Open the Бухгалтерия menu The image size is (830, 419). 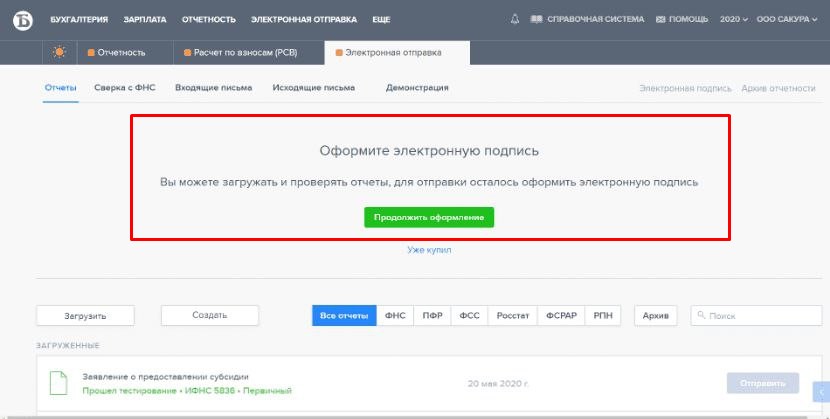point(79,20)
